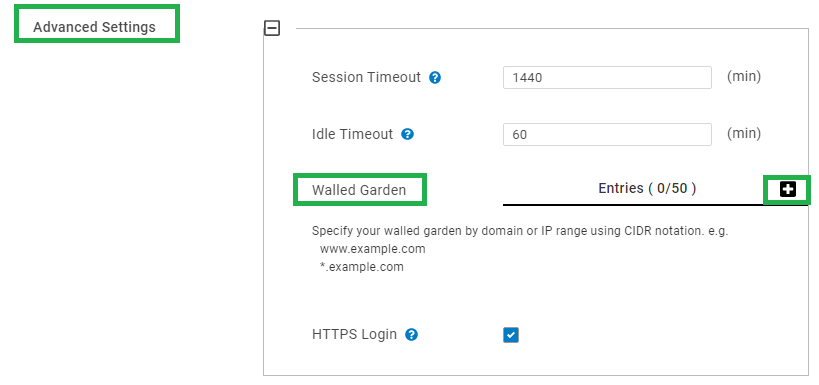Screen dimensions: 819x385
Task: Click the *.example.com wildcard example text
Action: (x=361, y=267)
